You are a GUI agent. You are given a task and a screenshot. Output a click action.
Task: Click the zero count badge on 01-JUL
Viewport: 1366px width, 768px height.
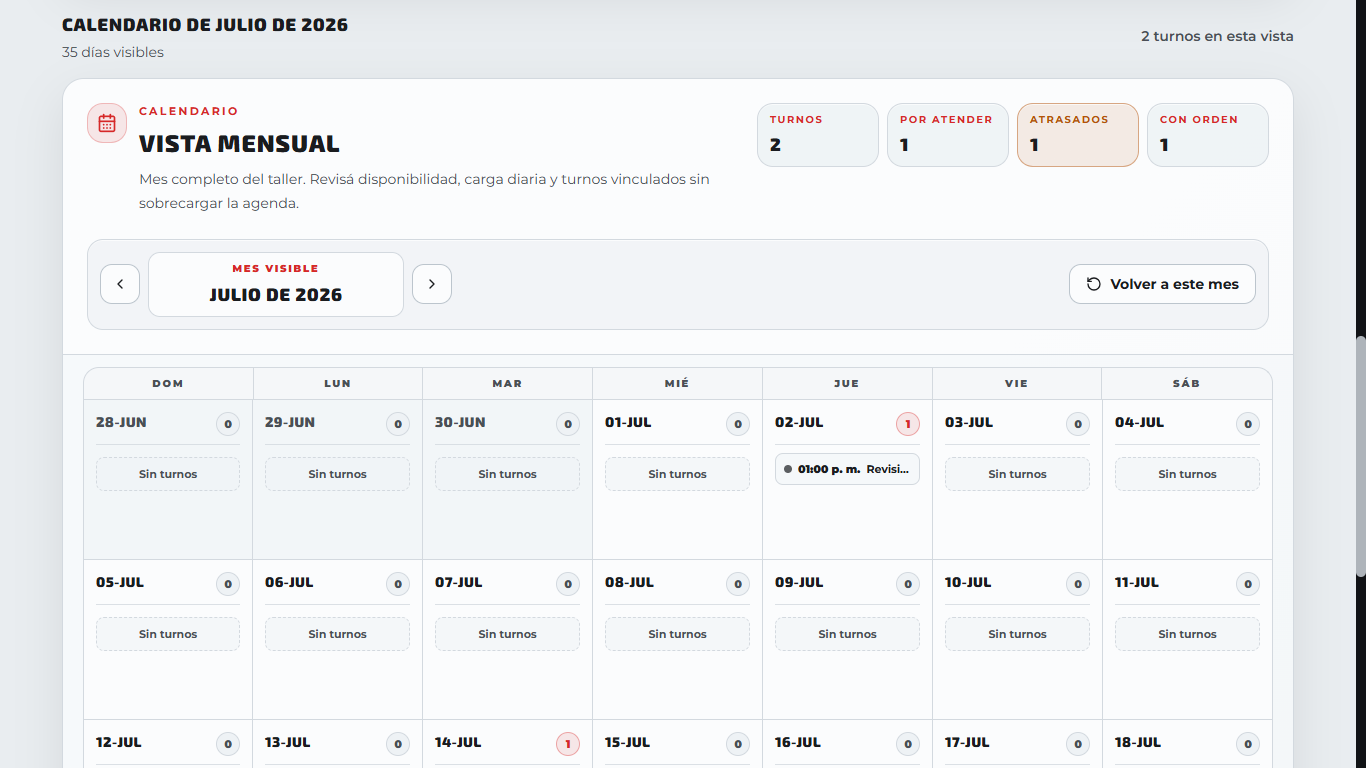point(737,424)
